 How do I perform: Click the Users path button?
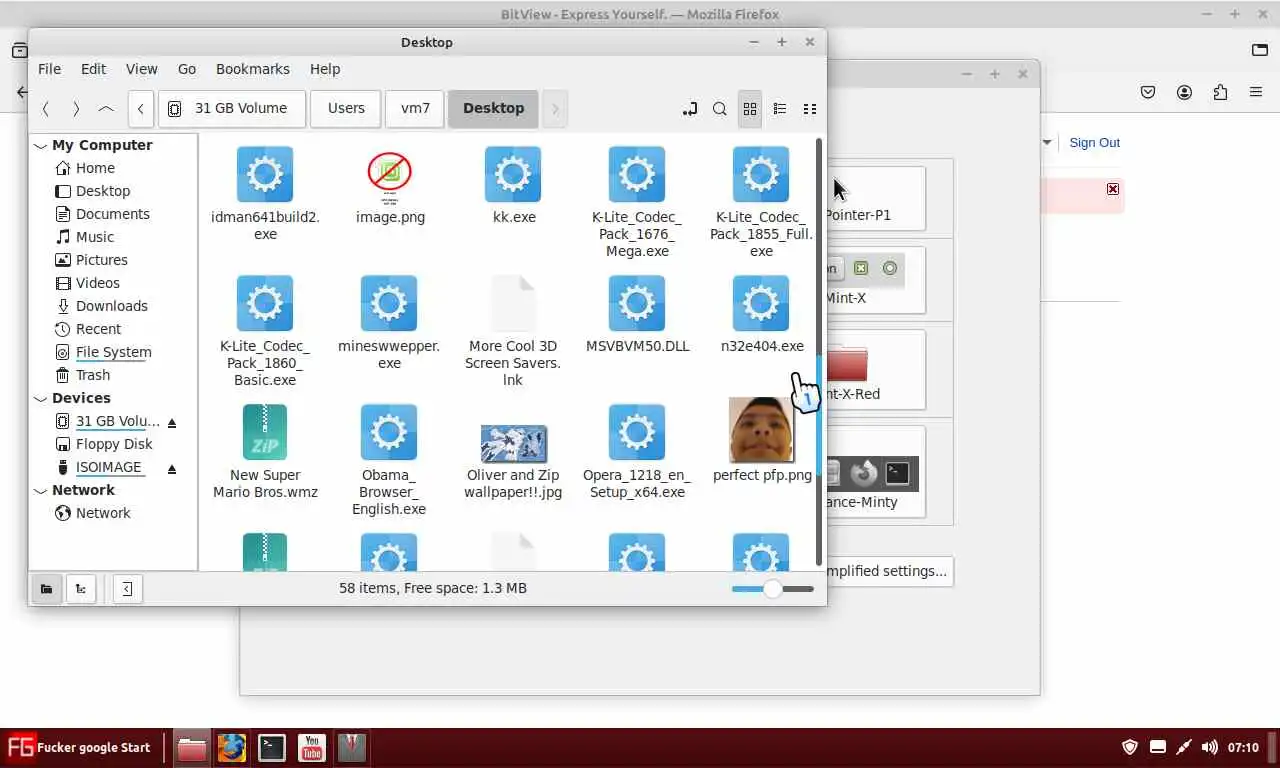(x=346, y=109)
